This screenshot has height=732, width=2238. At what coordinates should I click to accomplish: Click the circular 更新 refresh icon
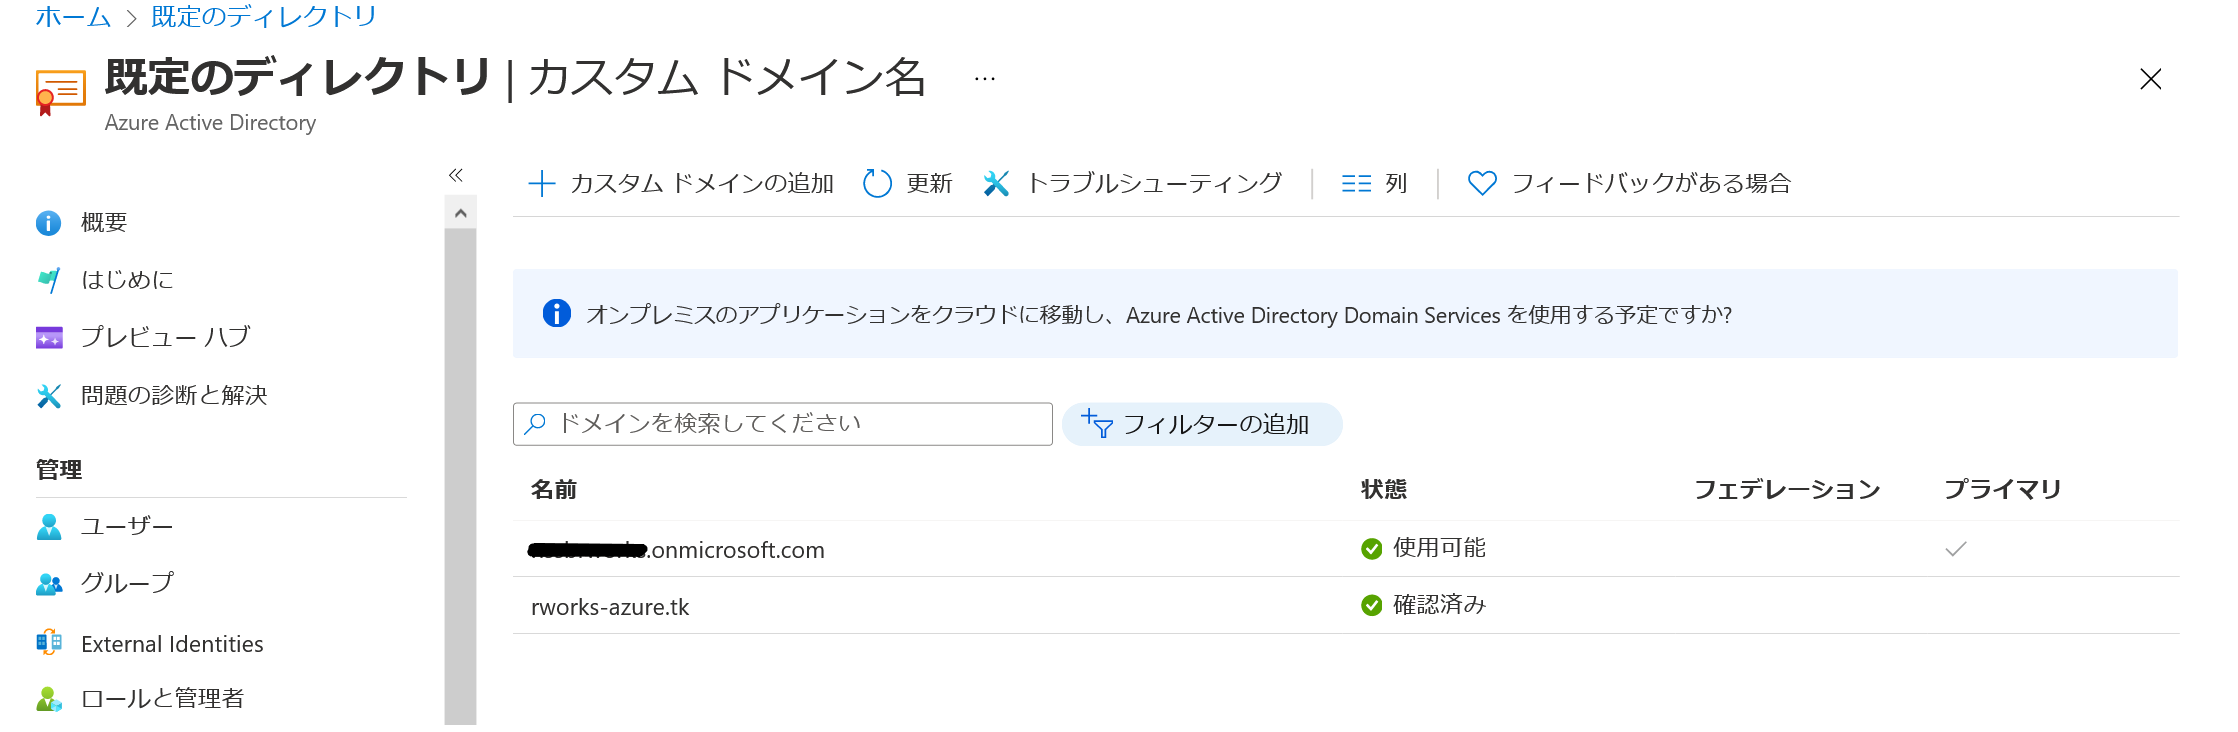point(877,183)
